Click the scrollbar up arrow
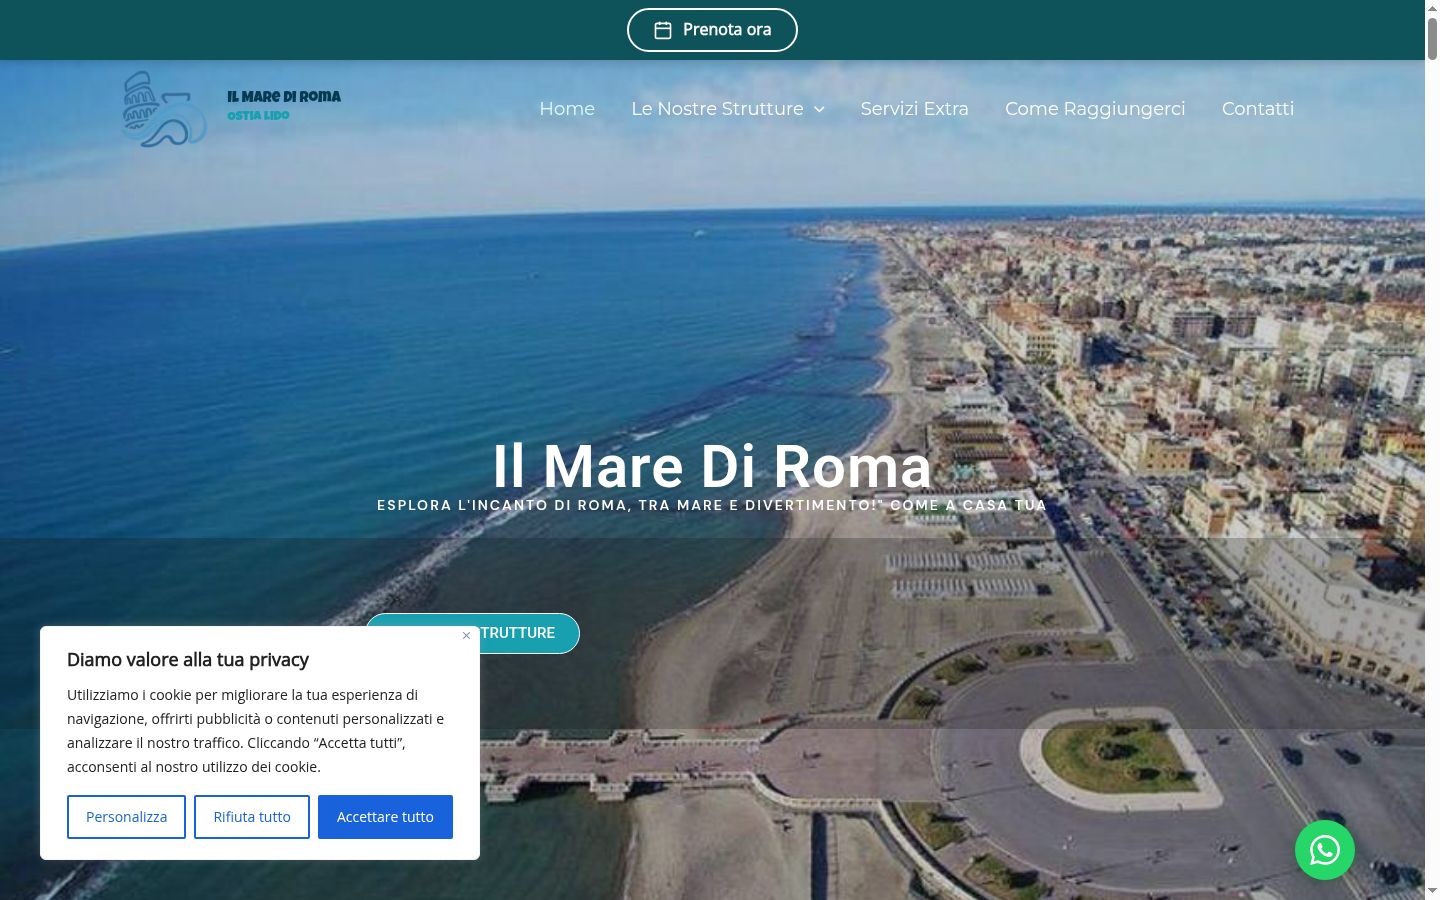Image resolution: width=1440 pixels, height=900 pixels. (1432, 6)
